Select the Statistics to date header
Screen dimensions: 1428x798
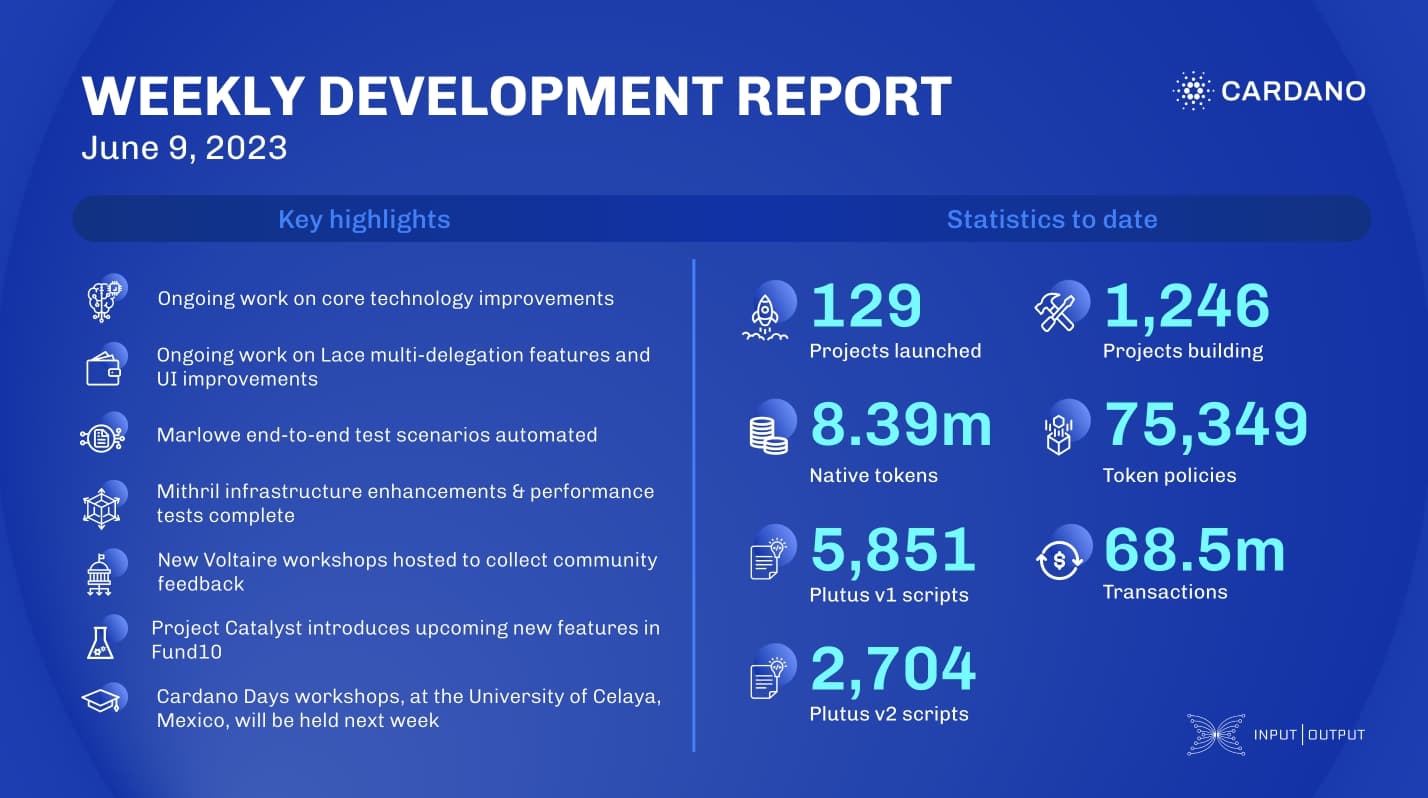1052,219
